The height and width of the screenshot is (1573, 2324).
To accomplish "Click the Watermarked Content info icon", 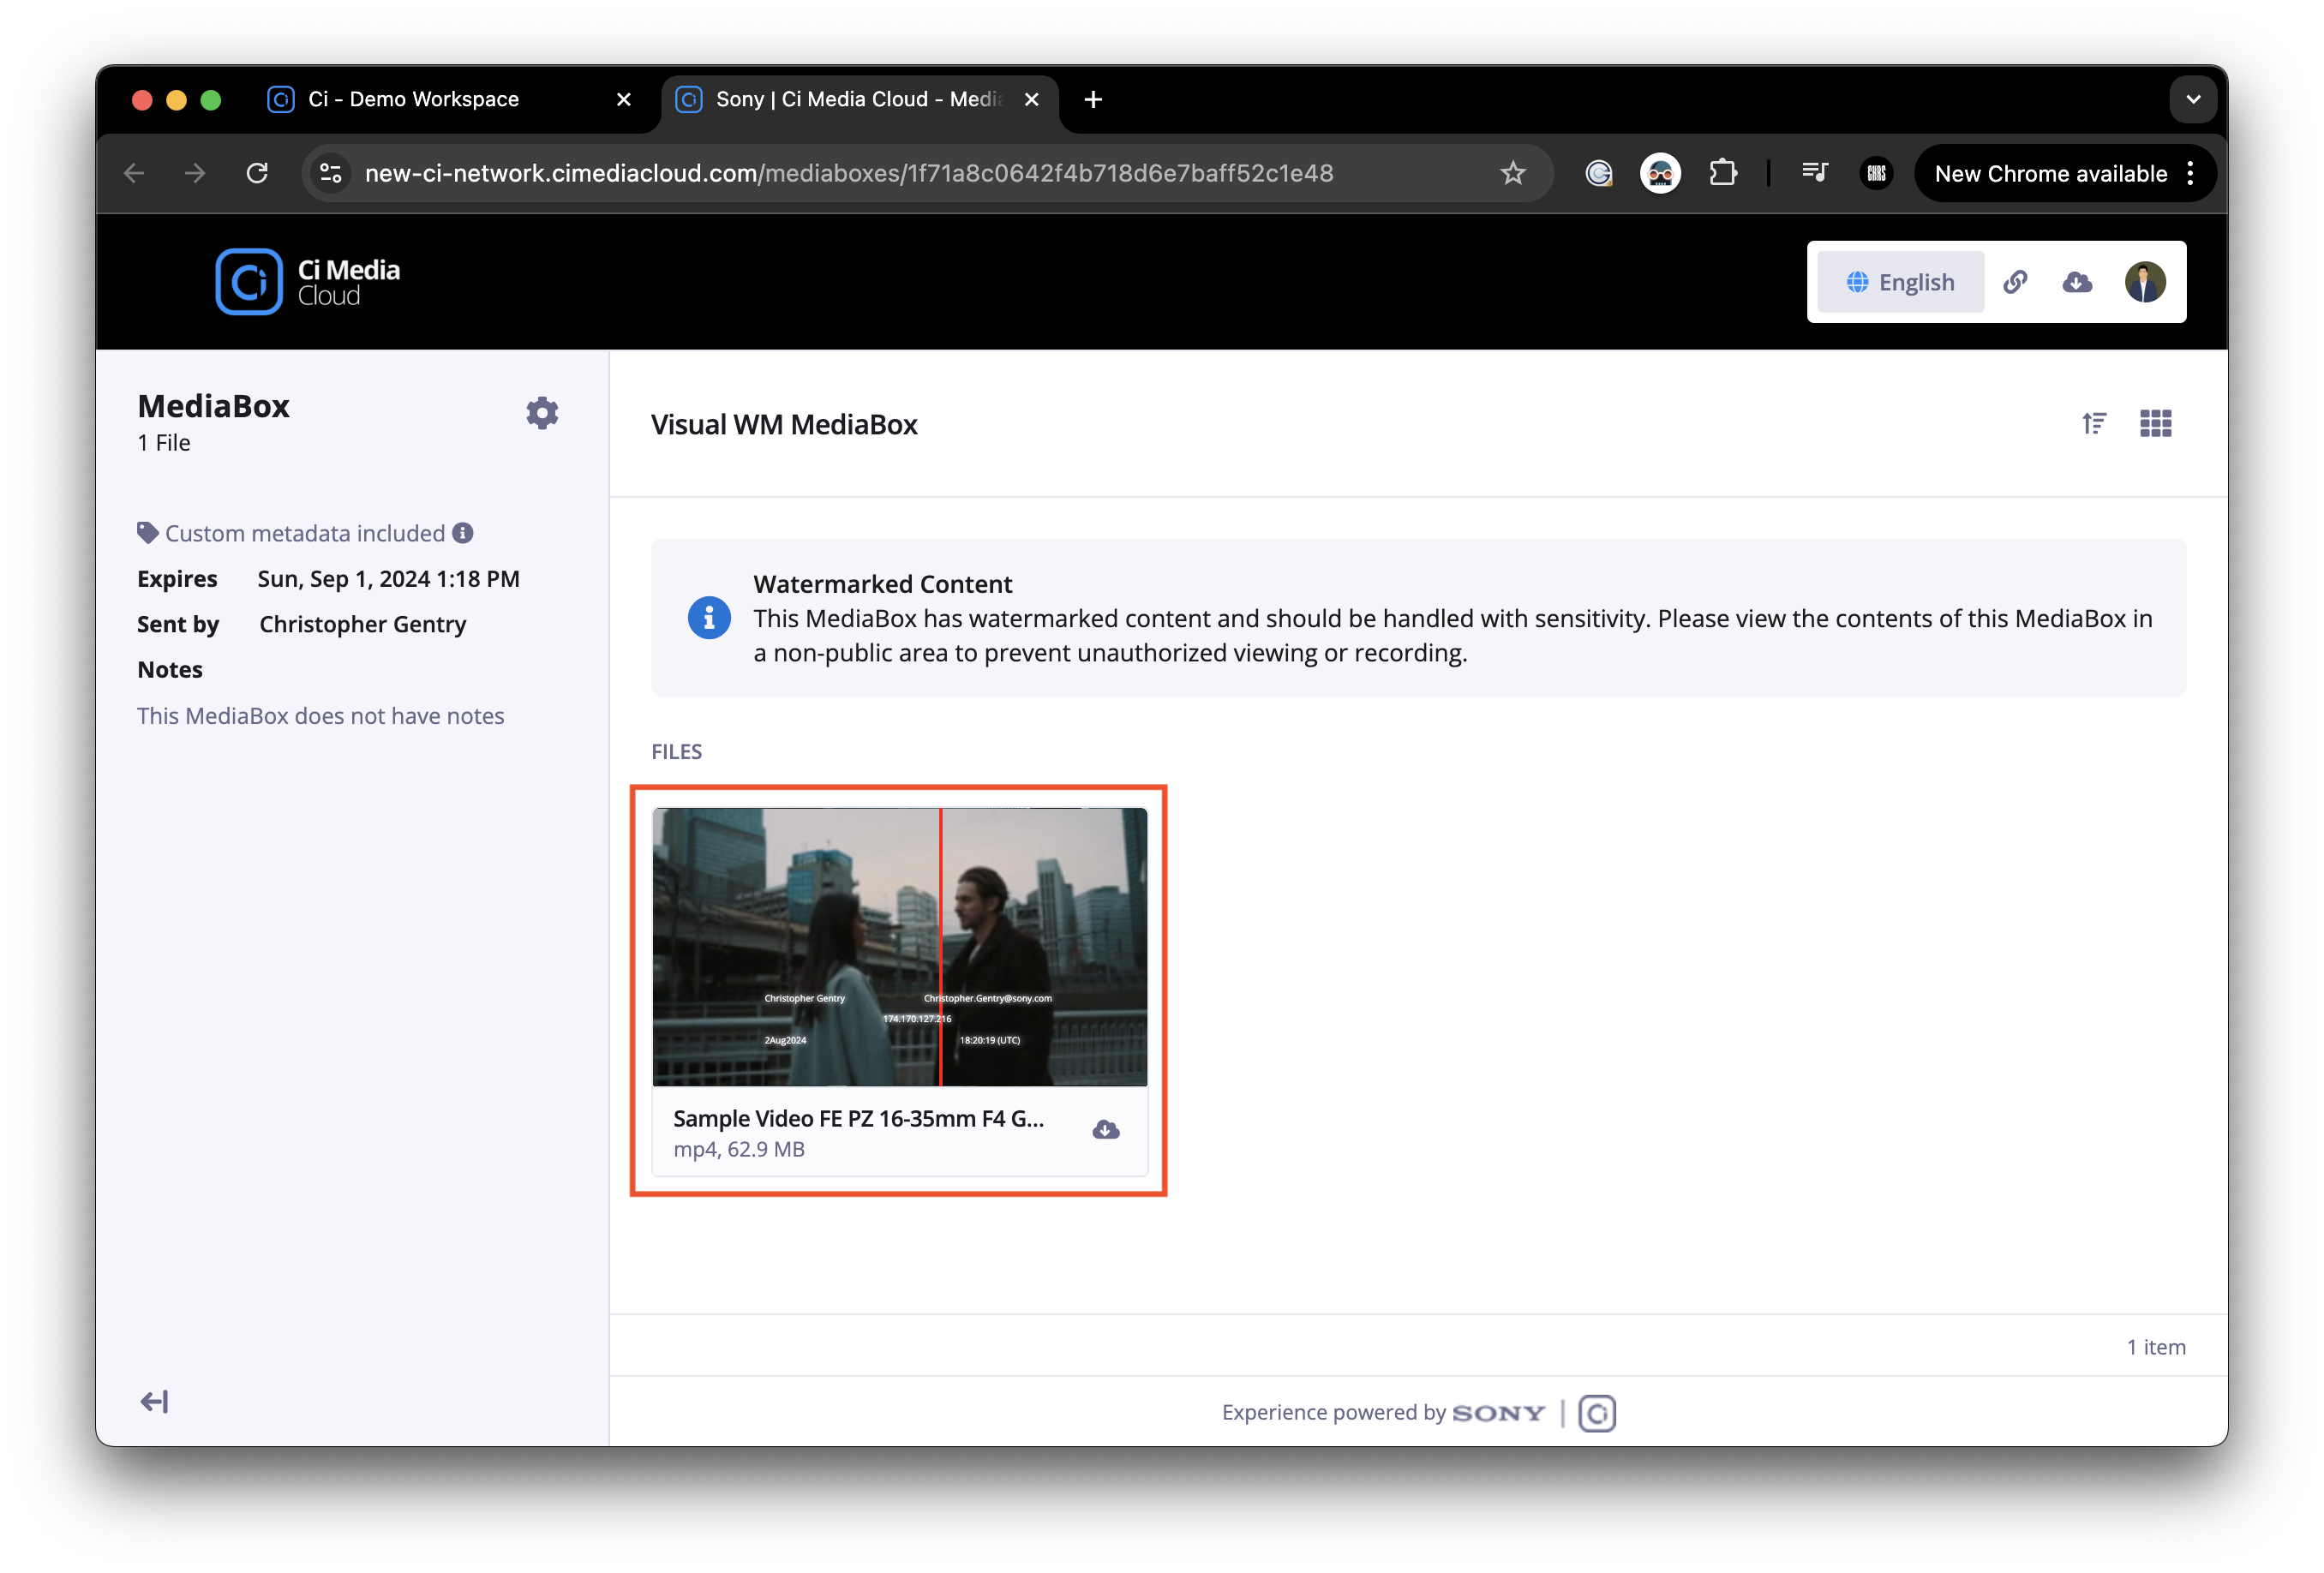I will pos(709,618).
